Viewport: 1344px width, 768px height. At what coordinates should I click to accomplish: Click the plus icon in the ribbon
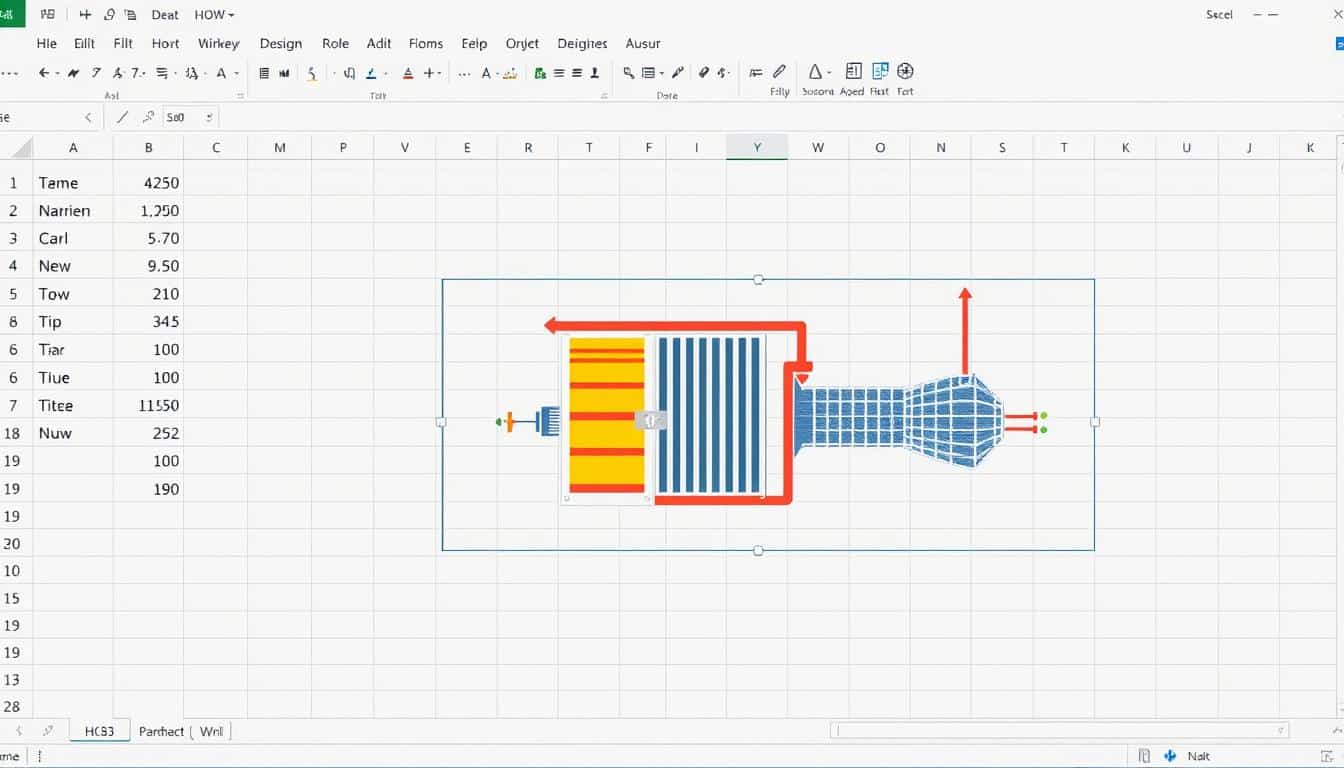pos(428,73)
